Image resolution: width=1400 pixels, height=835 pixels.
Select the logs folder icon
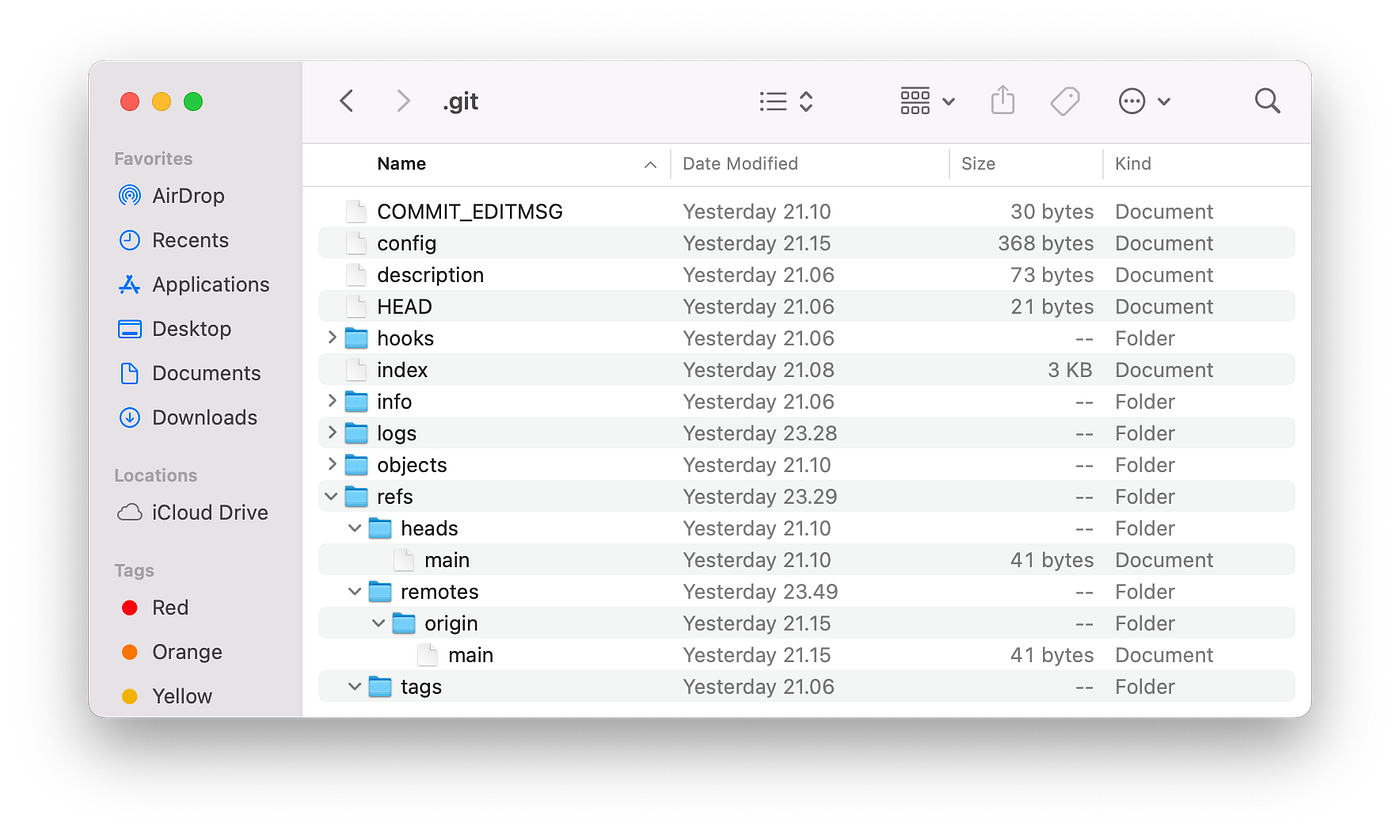(x=356, y=433)
